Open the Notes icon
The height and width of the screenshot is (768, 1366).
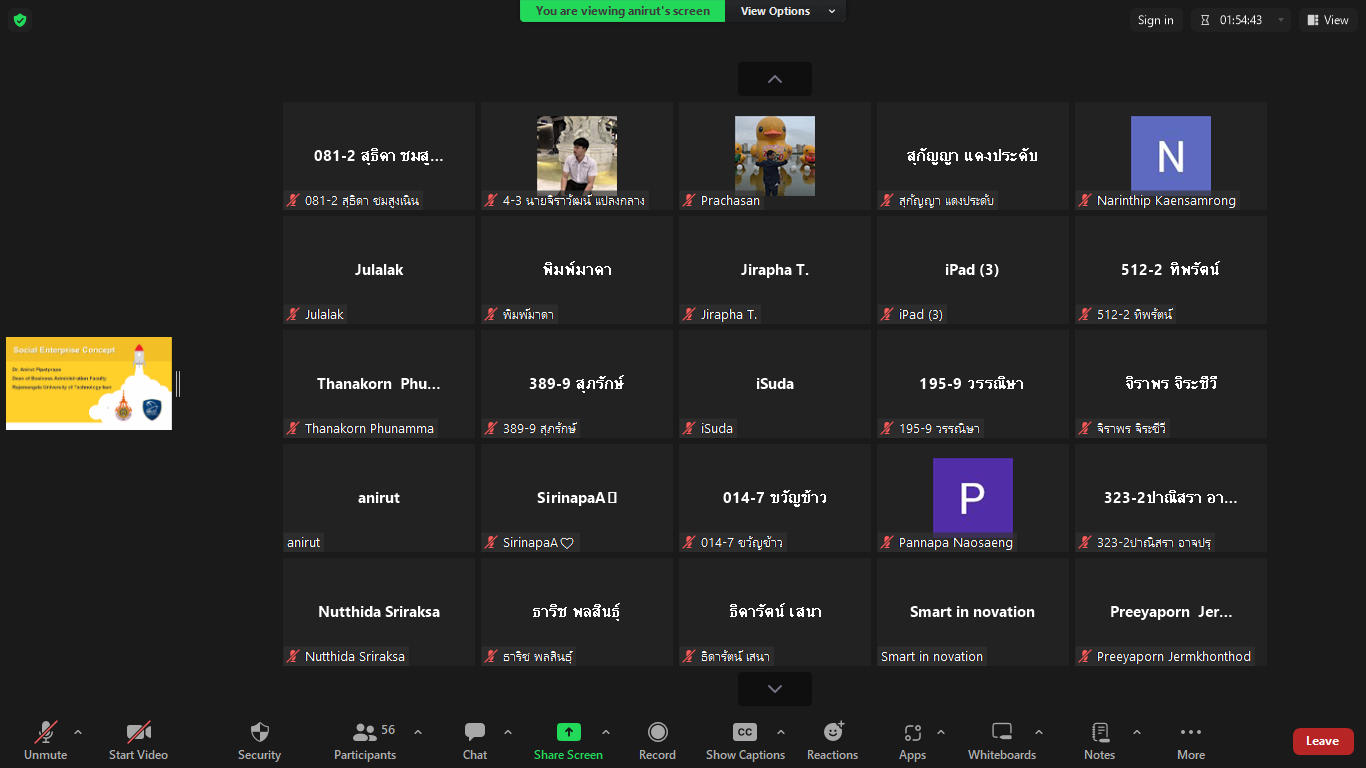point(1100,732)
